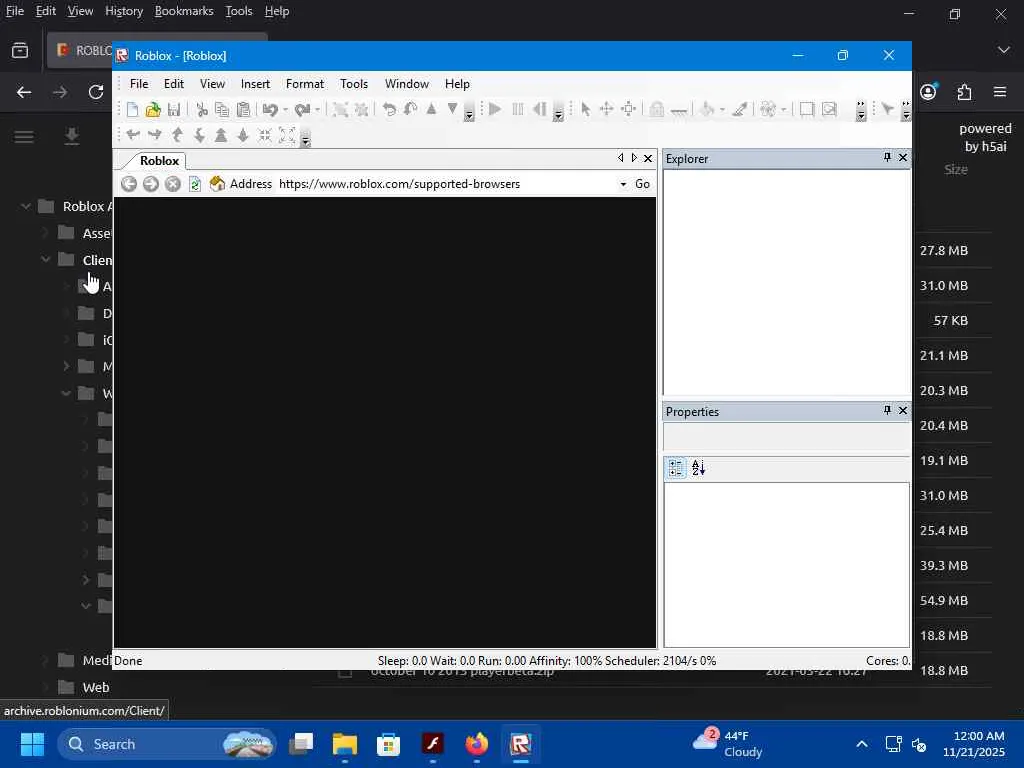Go back using the Studio browser Back button

pyautogui.click(x=129, y=184)
